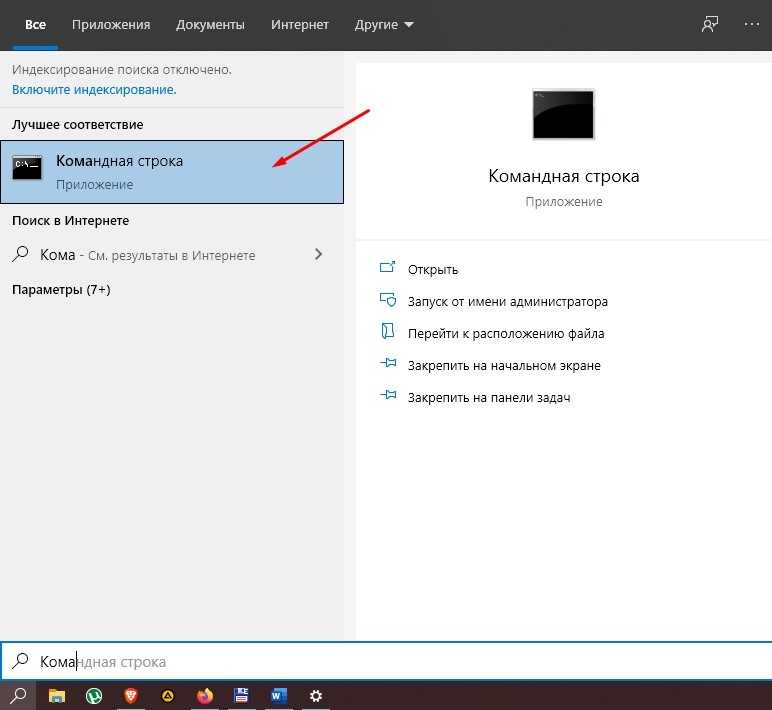Viewport: 772px width, 710px height.
Task: Click the Открыть window icon
Action: coord(387,267)
